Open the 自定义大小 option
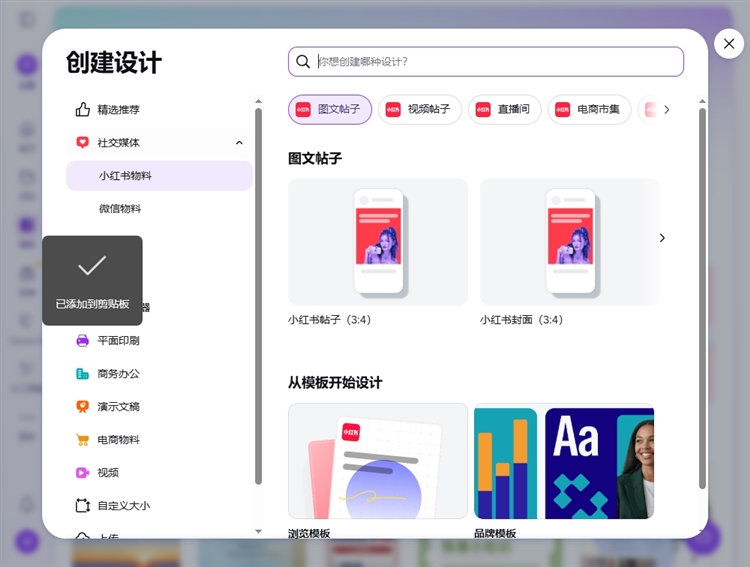This screenshot has width=750, height=567. coord(159,505)
